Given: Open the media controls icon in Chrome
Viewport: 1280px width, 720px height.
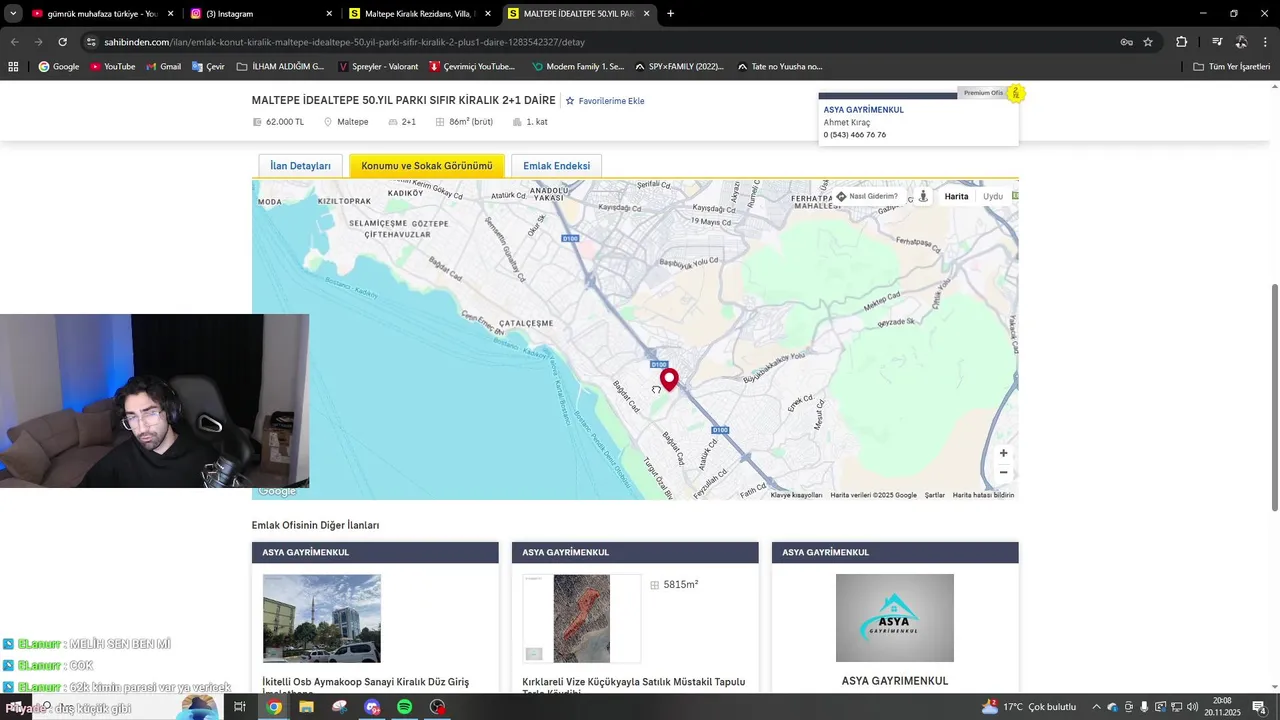Looking at the screenshot, I should pyautogui.click(x=1217, y=42).
